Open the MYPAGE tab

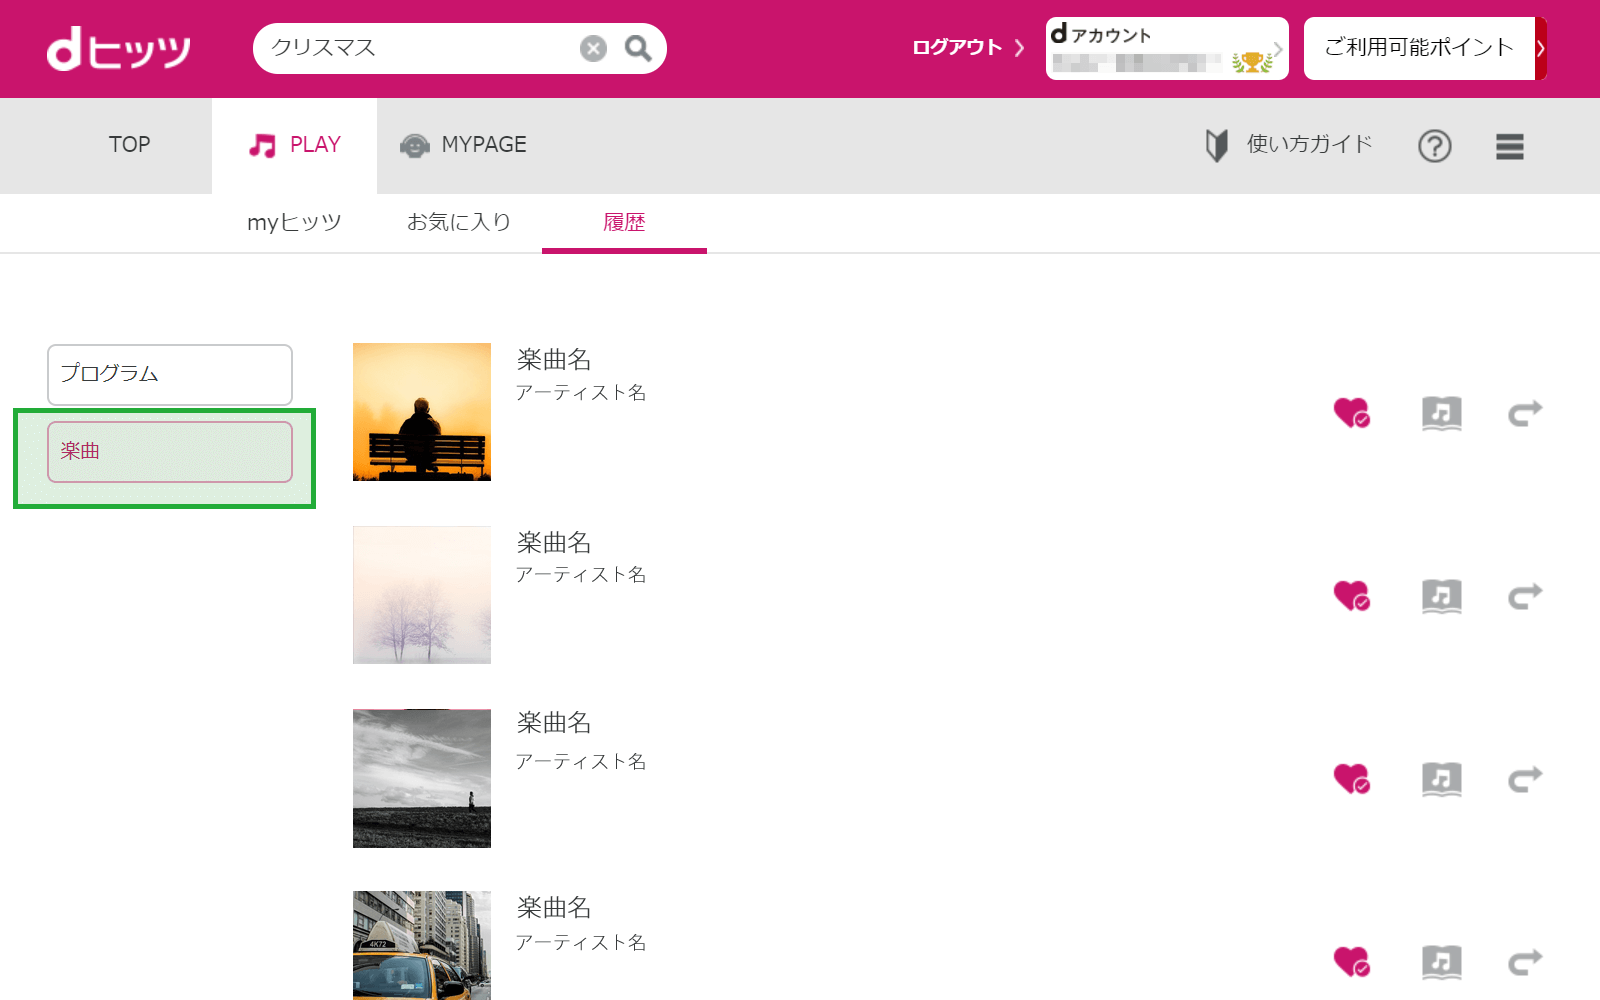point(463,145)
